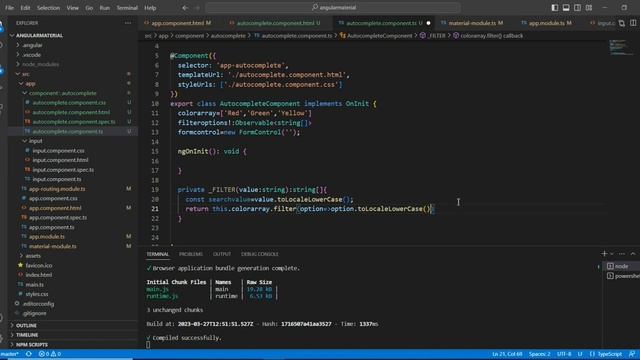640x360 pixels.
Task: Open favicon.ico file
Action: tap(38, 265)
